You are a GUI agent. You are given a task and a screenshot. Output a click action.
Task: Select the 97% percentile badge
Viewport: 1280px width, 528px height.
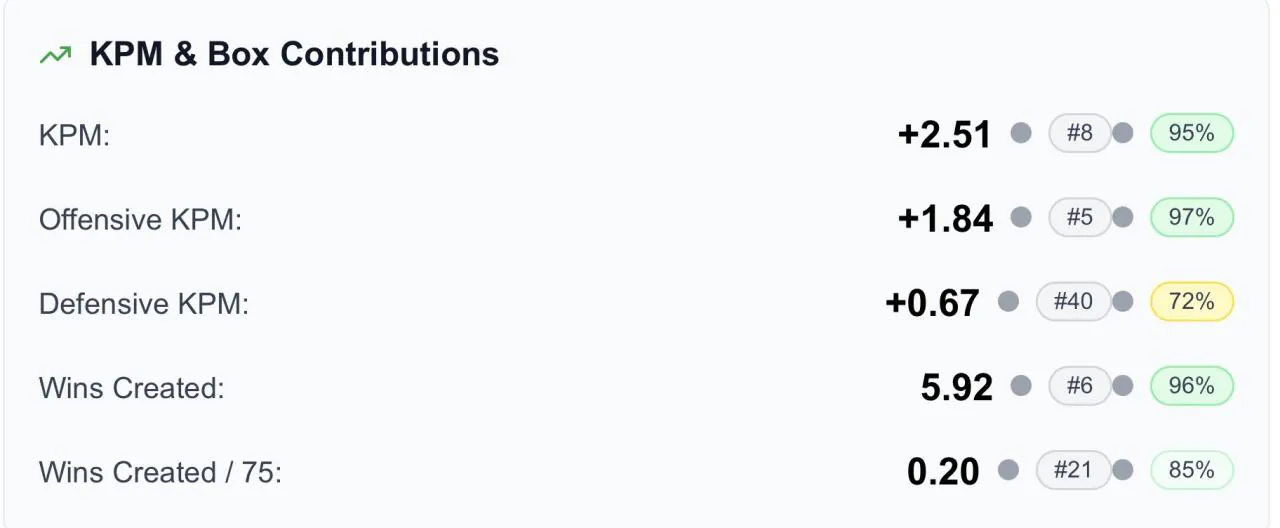(x=1192, y=217)
